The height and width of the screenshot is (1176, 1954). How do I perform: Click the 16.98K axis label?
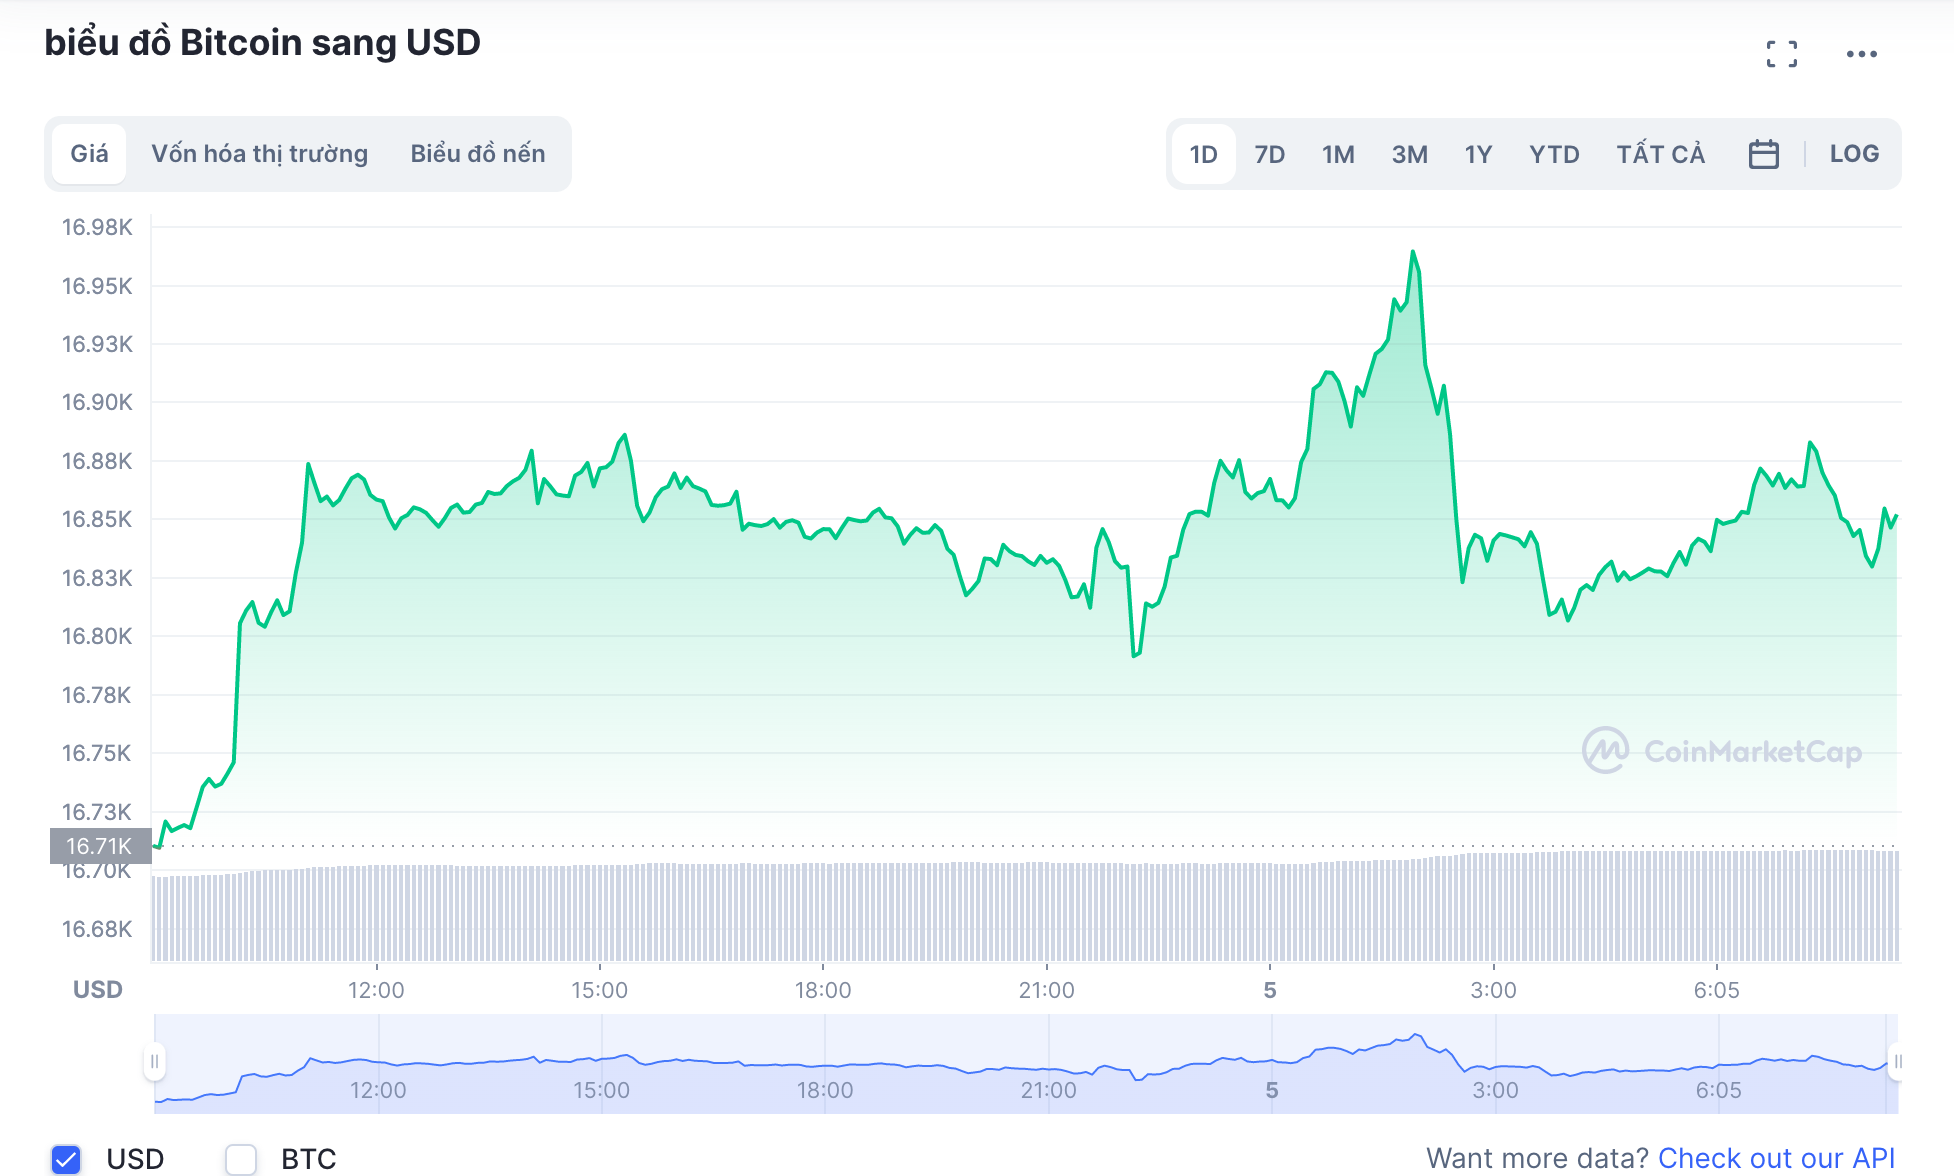click(x=97, y=227)
